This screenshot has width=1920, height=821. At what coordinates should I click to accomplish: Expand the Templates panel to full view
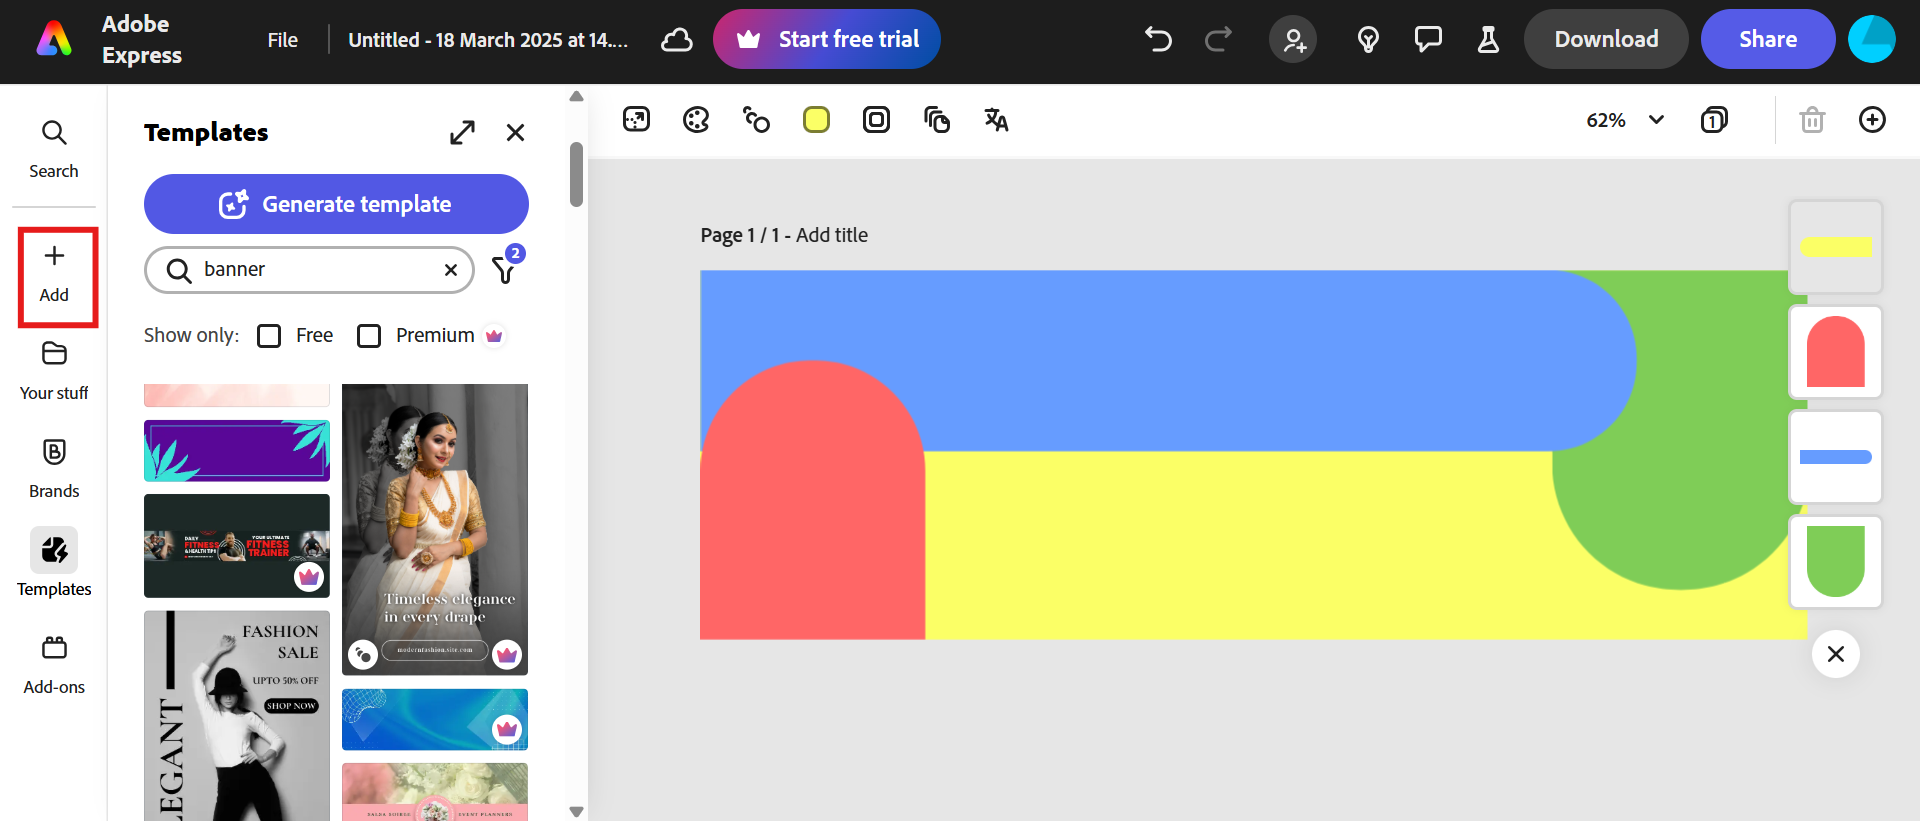pos(462,132)
